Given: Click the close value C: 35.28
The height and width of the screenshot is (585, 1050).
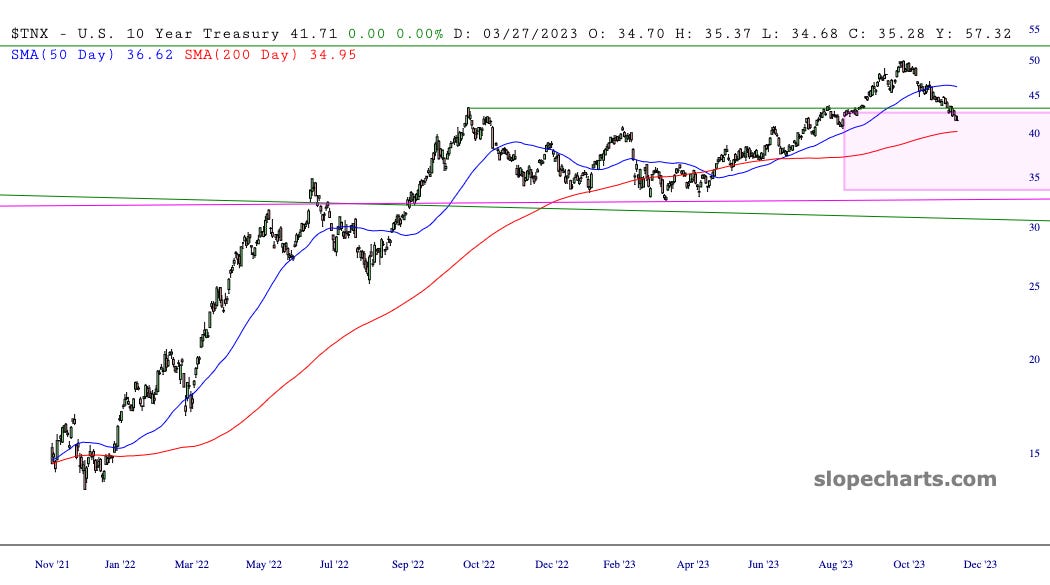Looking at the screenshot, I should 887,33.
